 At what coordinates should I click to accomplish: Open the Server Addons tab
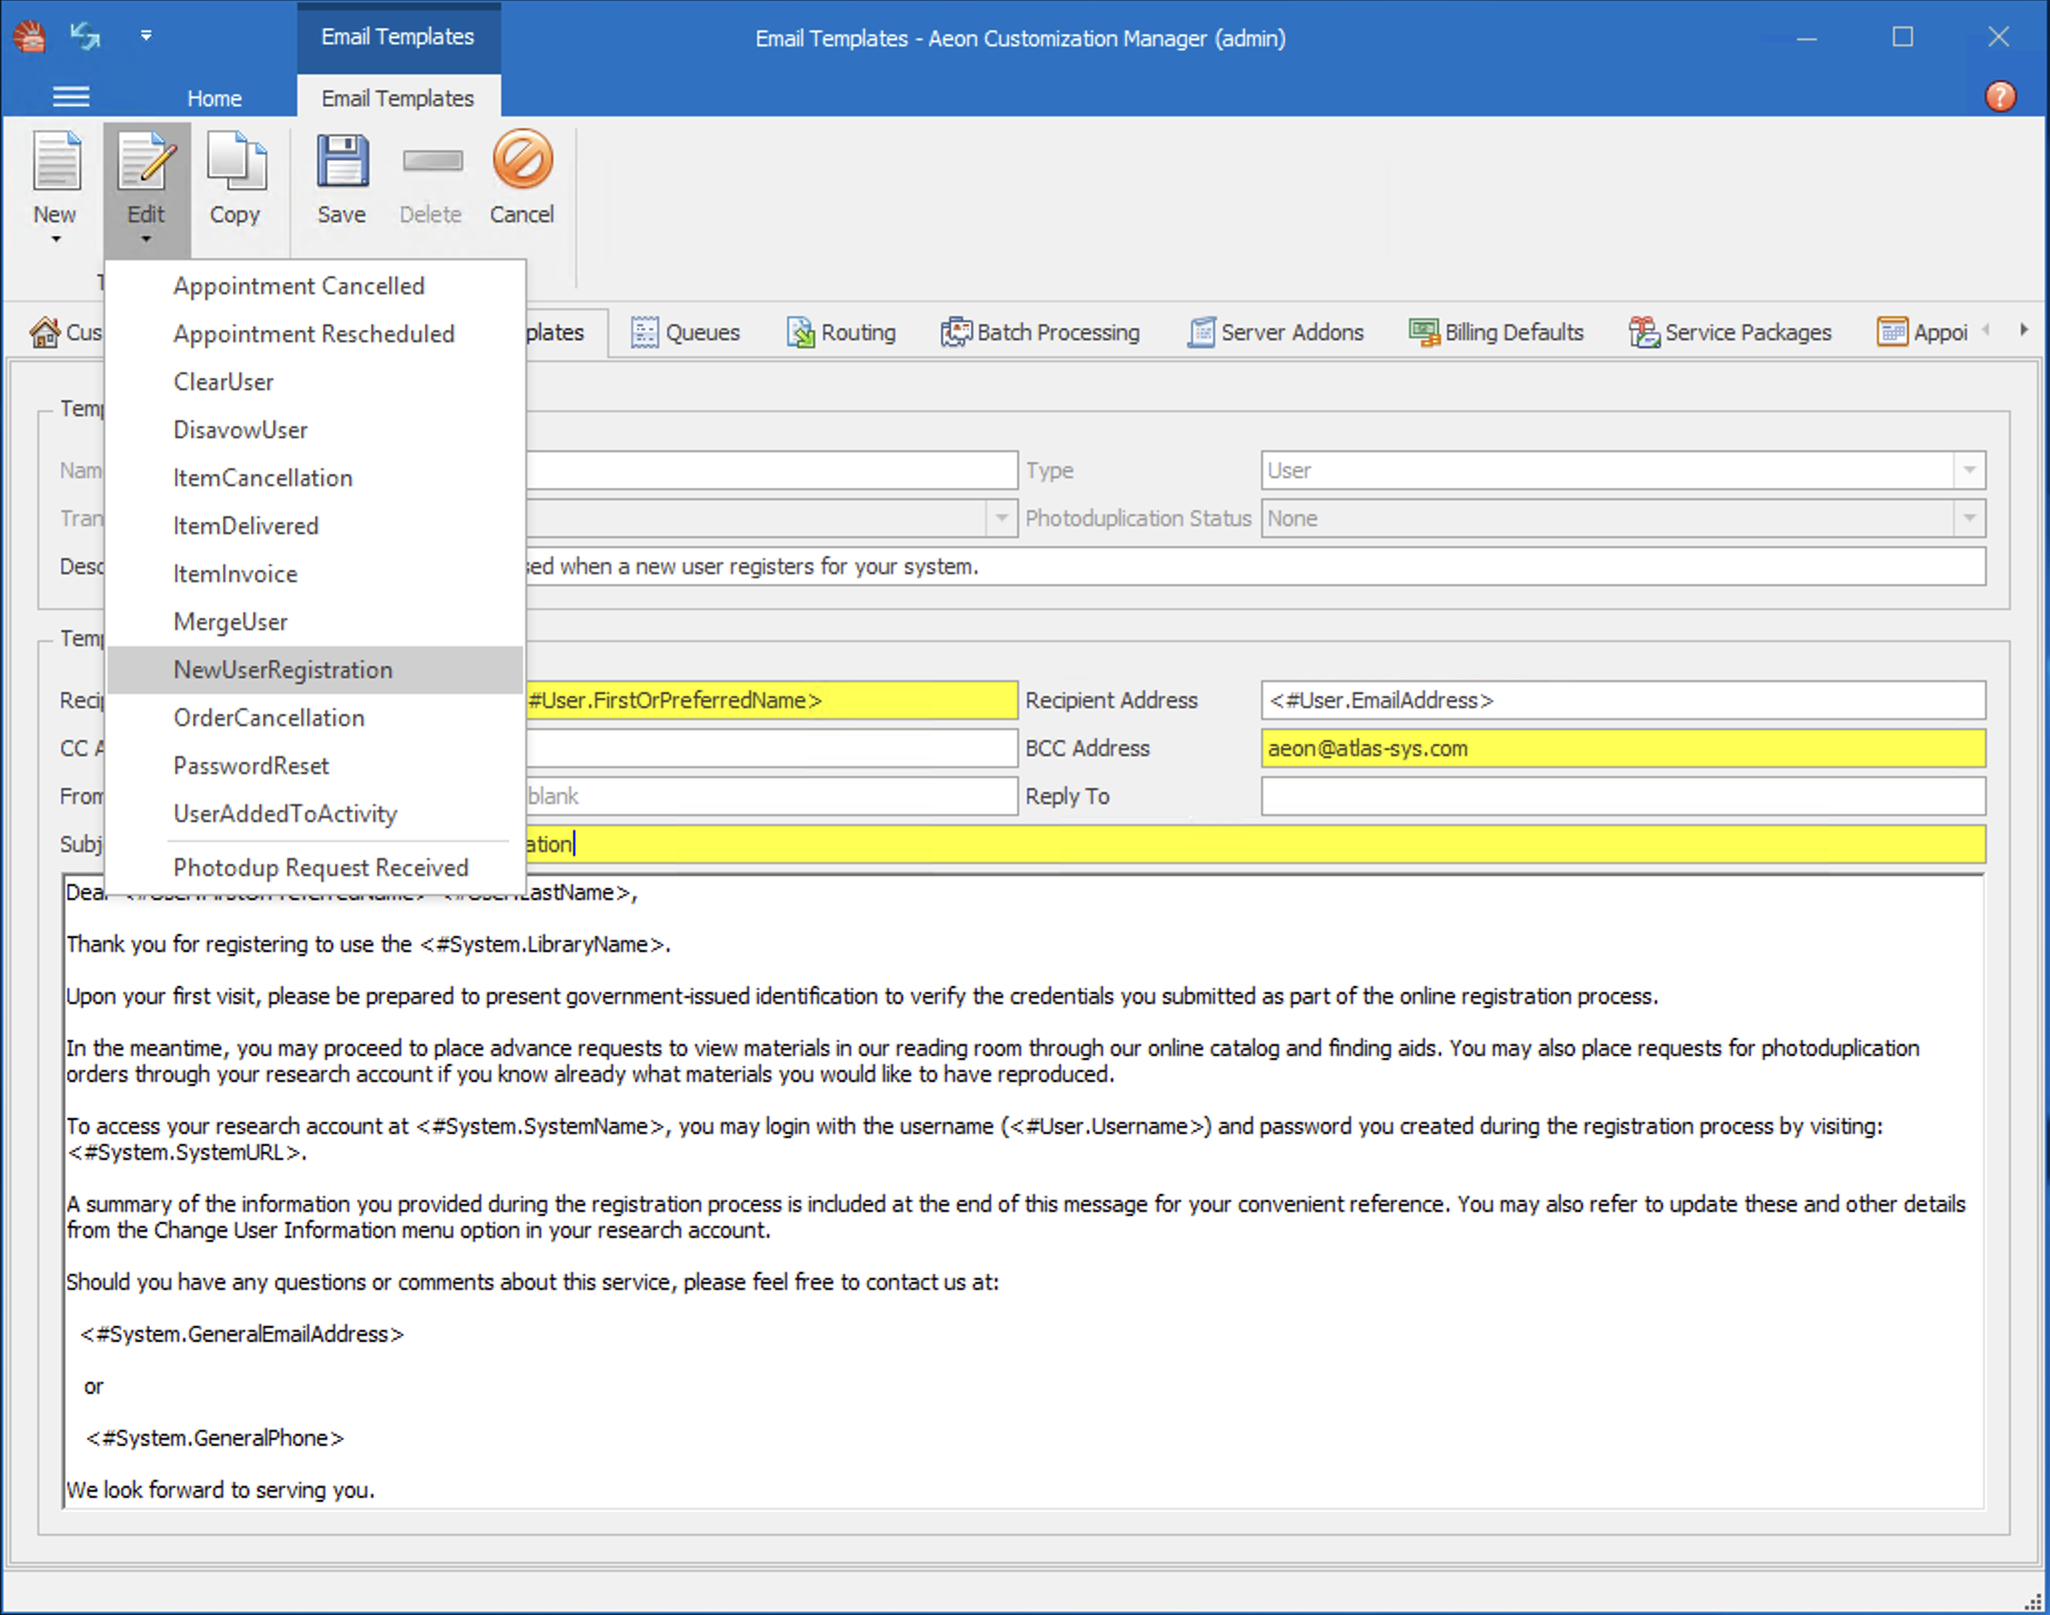tap(1275, 332)
